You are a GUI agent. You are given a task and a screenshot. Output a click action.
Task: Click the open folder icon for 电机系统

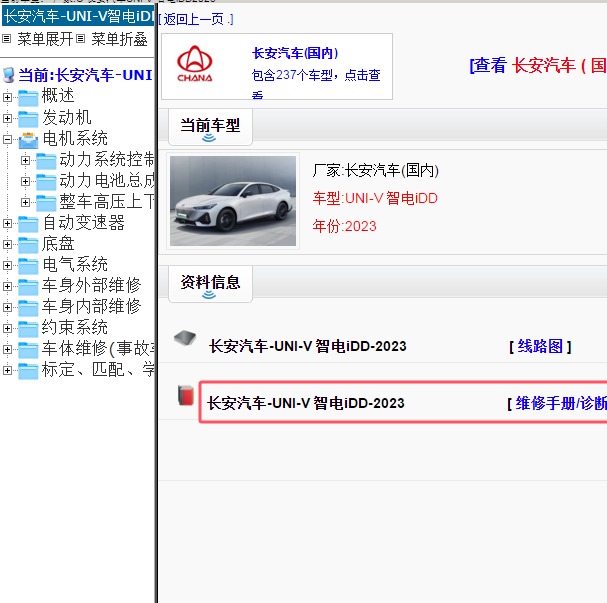pyautogui.click(x=28, y=139)
